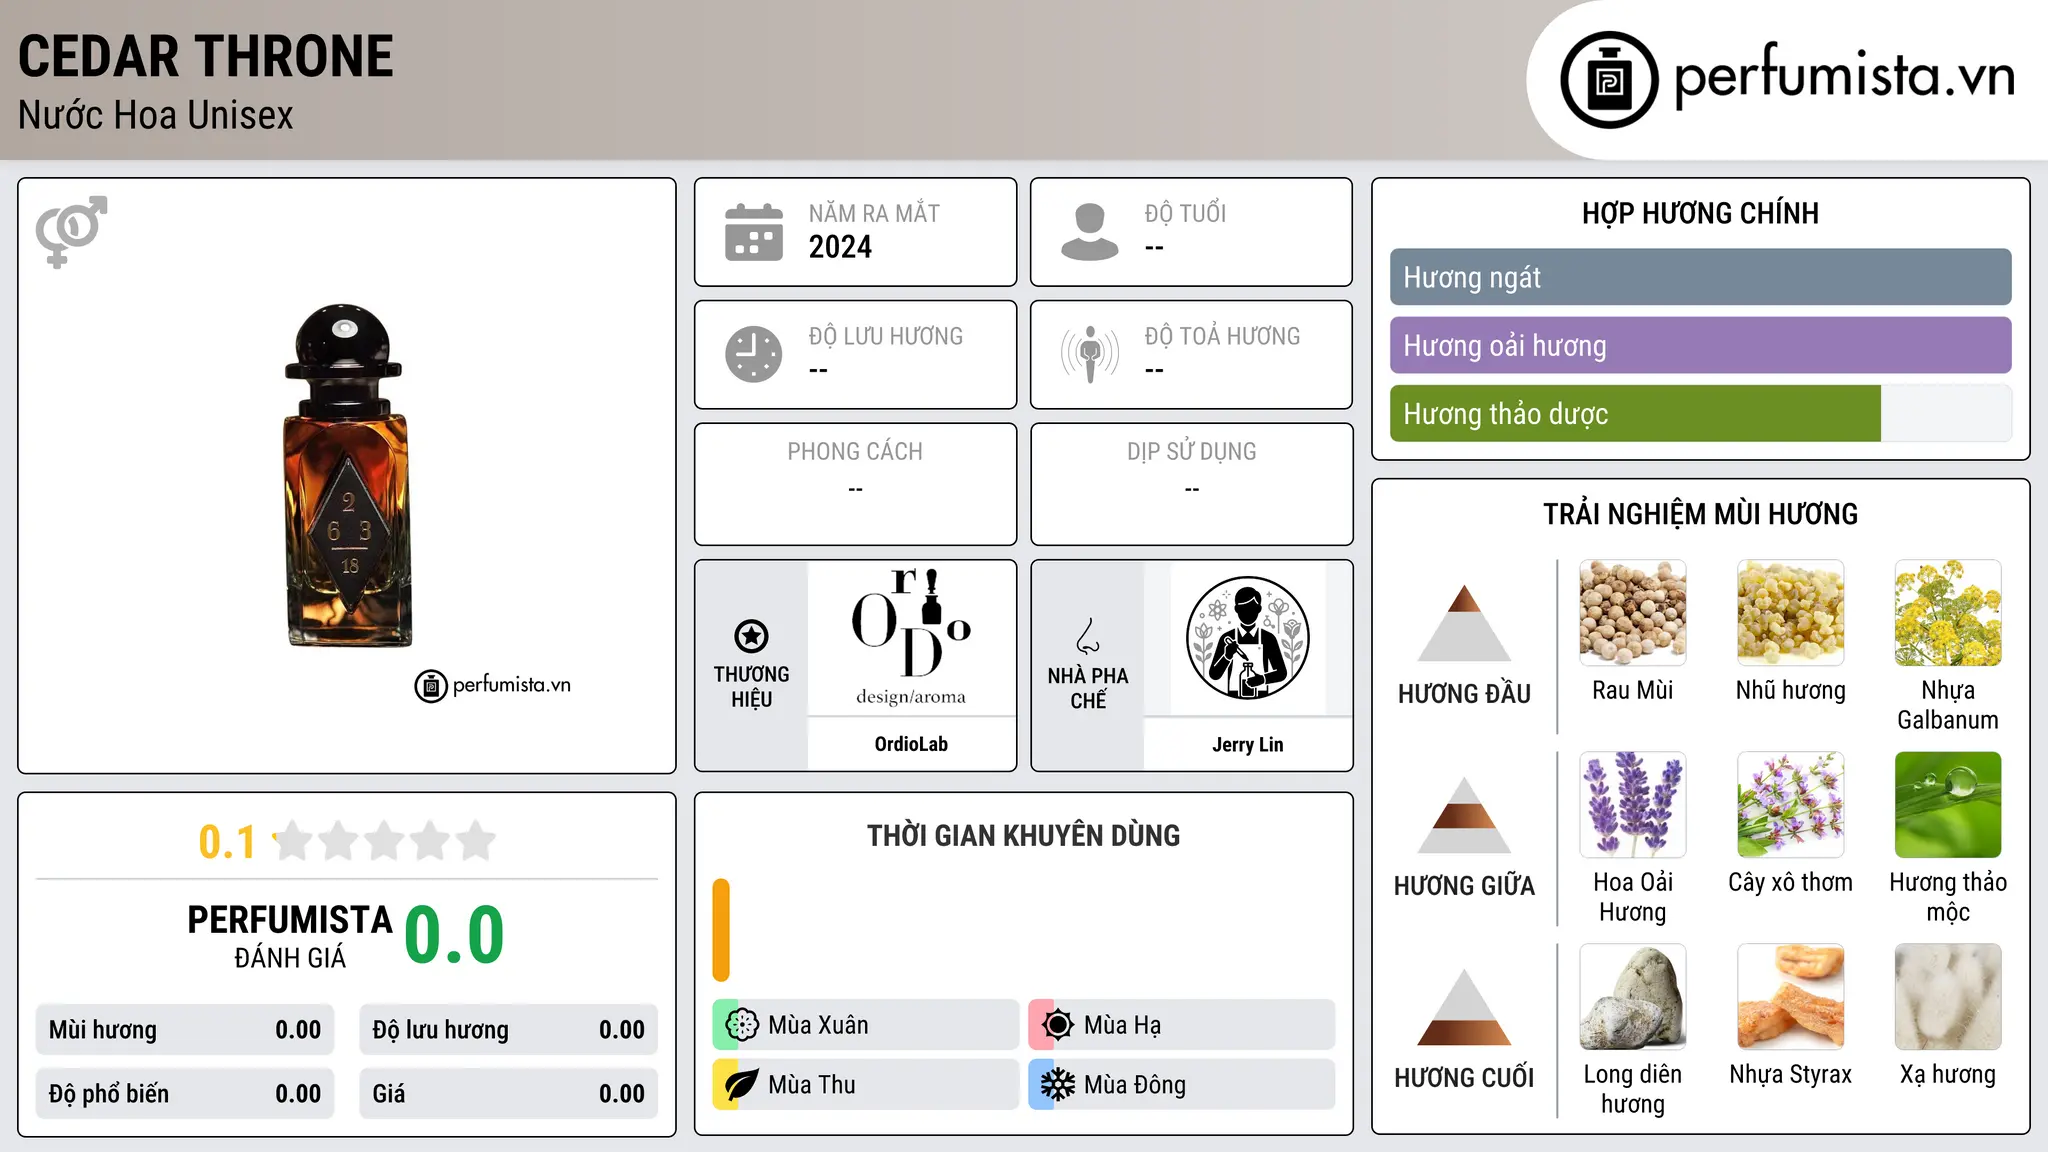
Task: Click the perfumista.vn site name
Action: (x=1845, y=76)
